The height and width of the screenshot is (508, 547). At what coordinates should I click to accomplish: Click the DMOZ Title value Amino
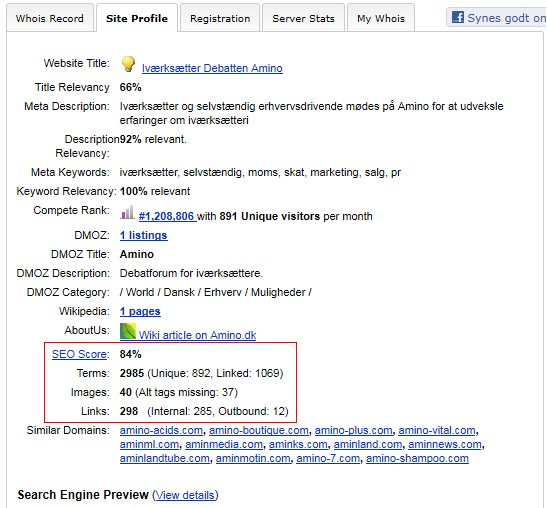[136, 254]
